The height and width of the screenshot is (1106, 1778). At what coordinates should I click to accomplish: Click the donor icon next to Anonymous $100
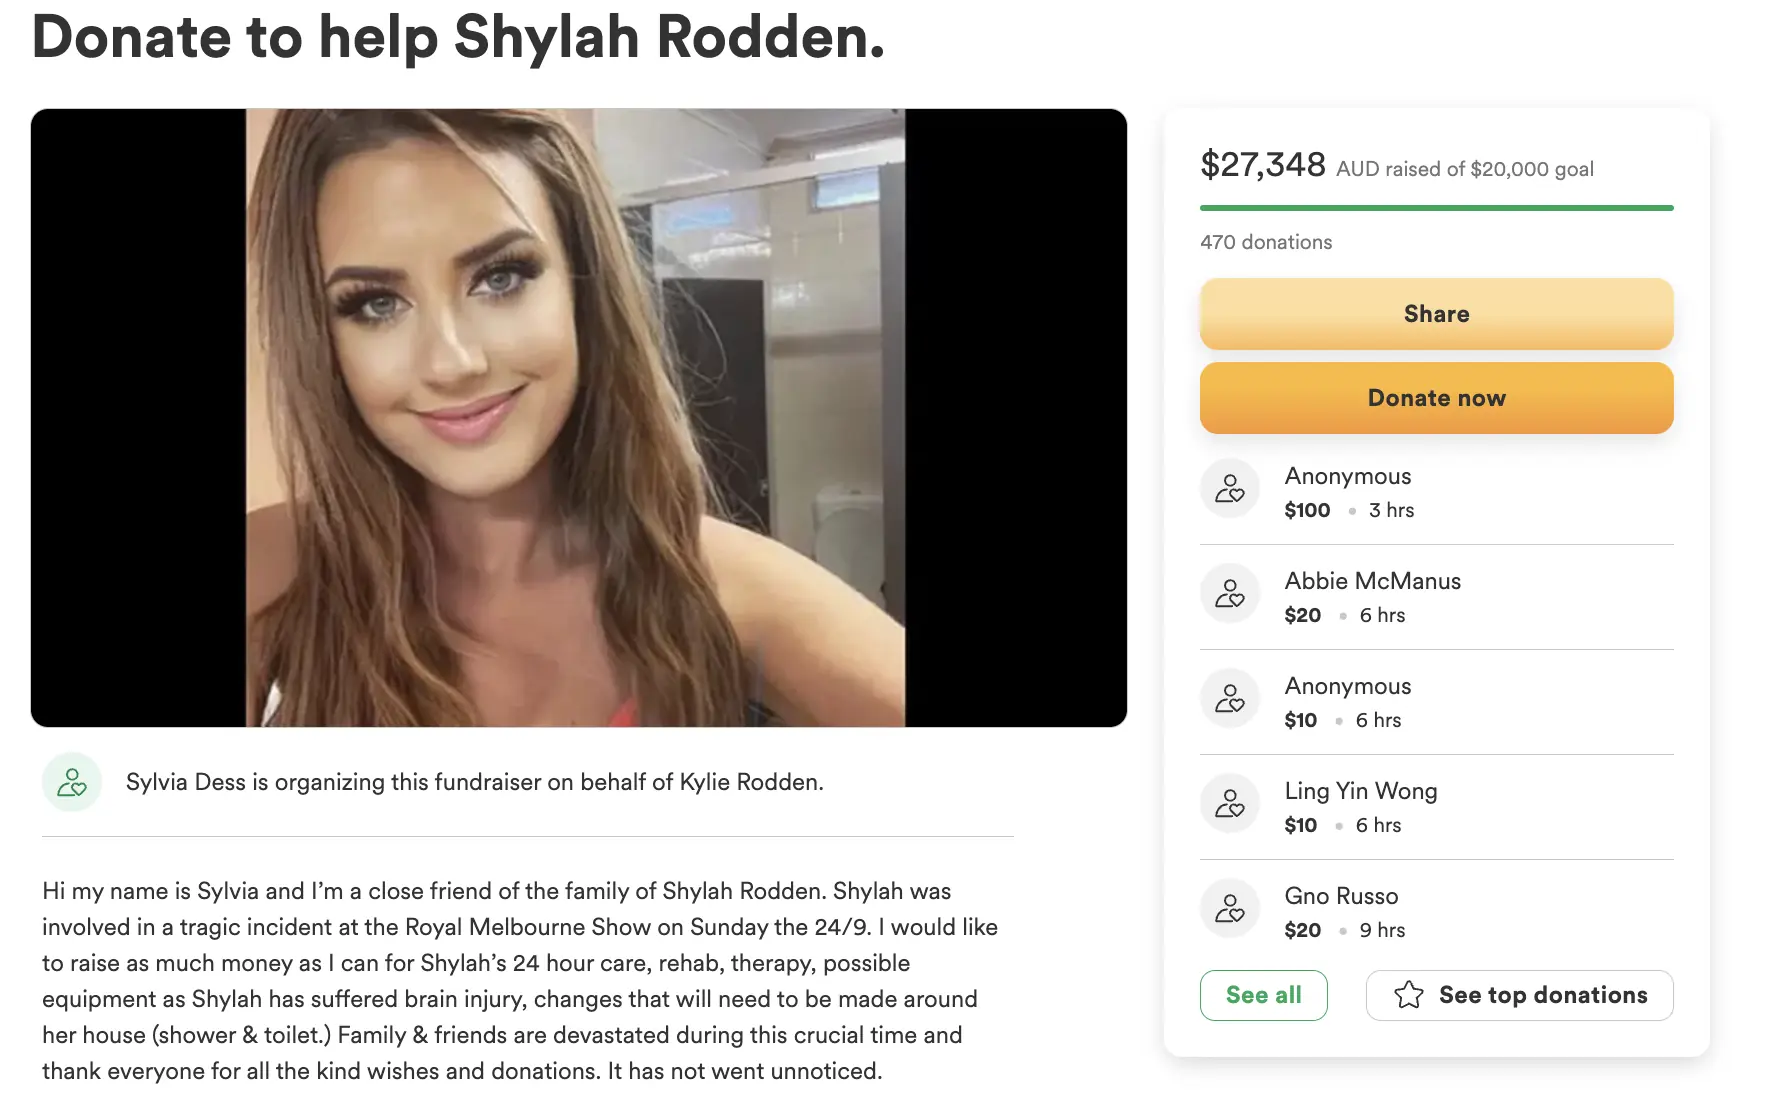pos(1230,489)
